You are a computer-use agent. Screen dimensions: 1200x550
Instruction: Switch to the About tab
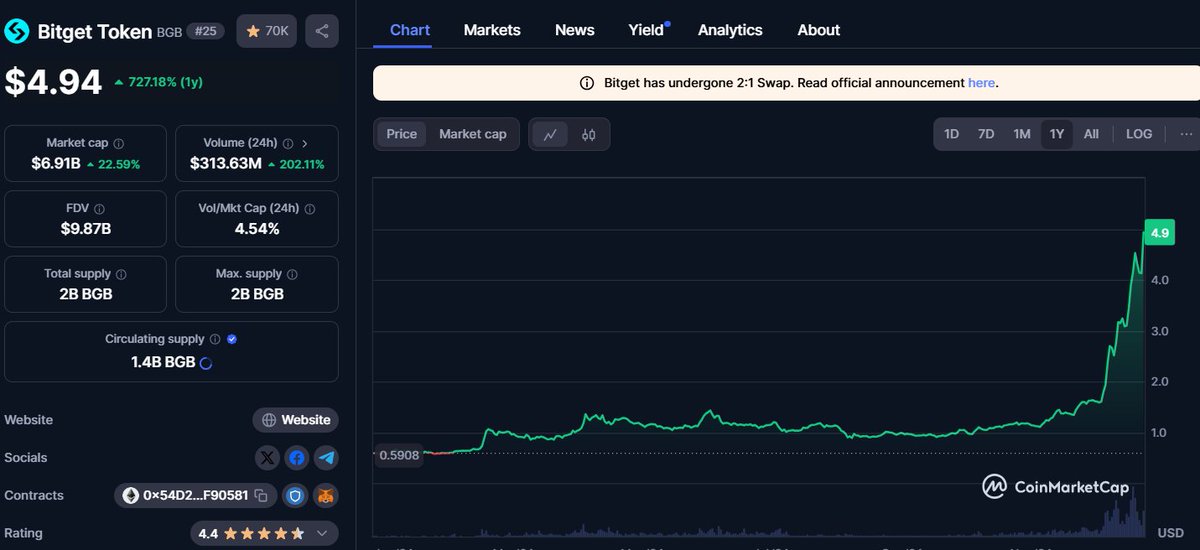tap(819, 30)
